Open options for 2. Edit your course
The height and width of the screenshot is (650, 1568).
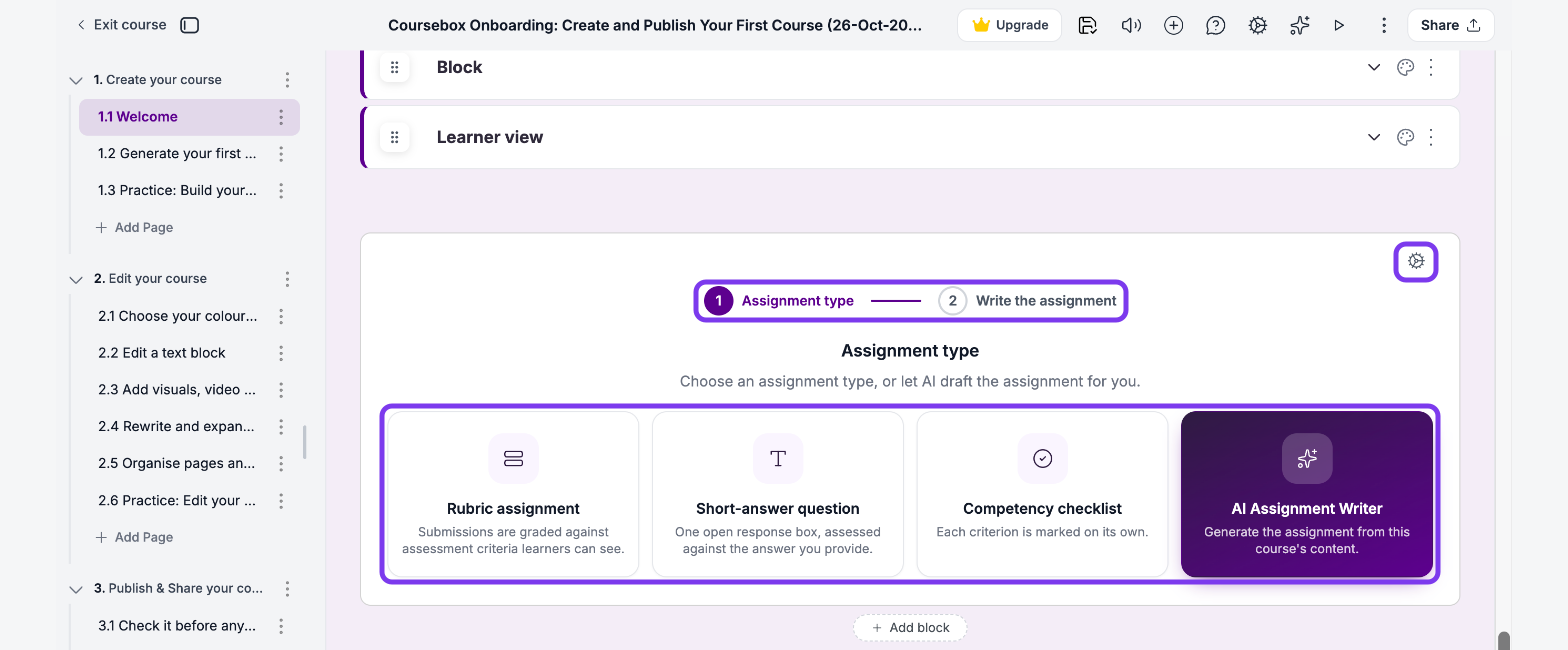coord(287,279)
